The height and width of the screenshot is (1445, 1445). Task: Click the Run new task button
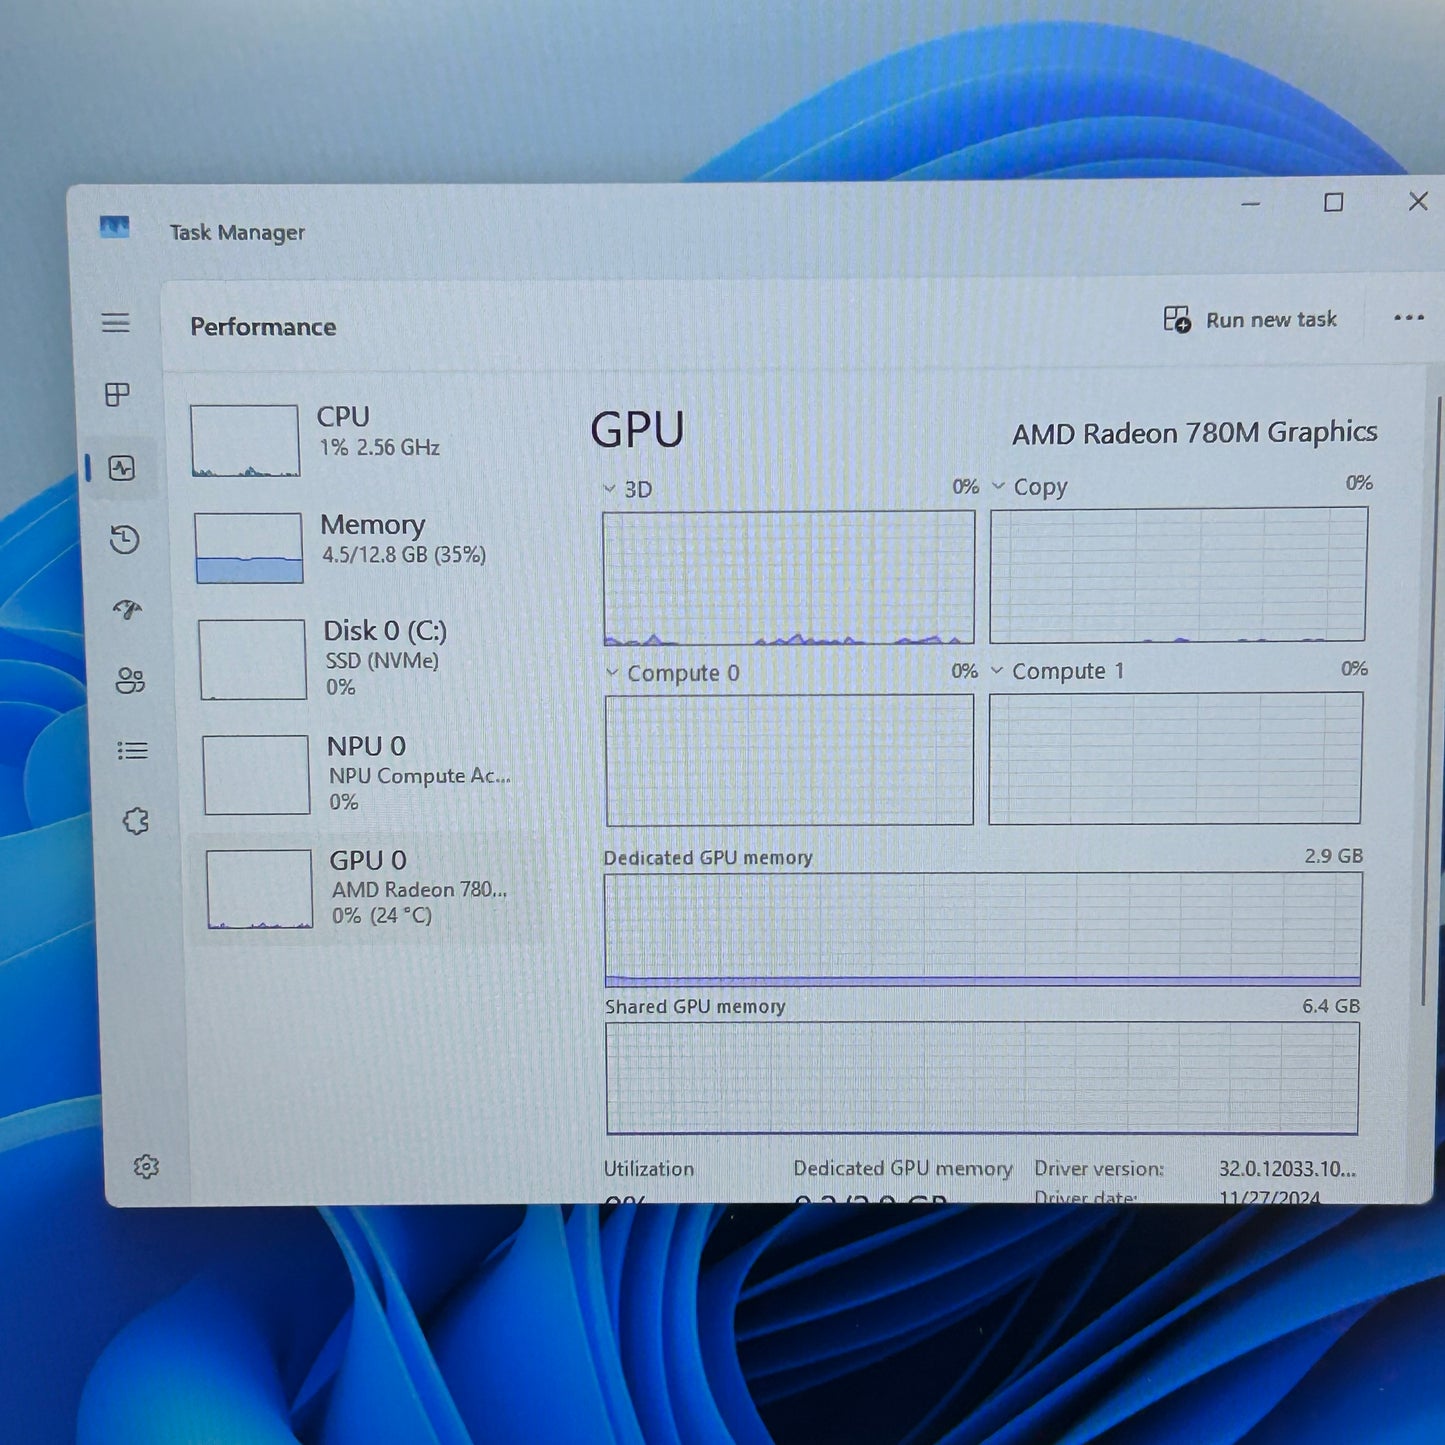tap(1252, 319)
